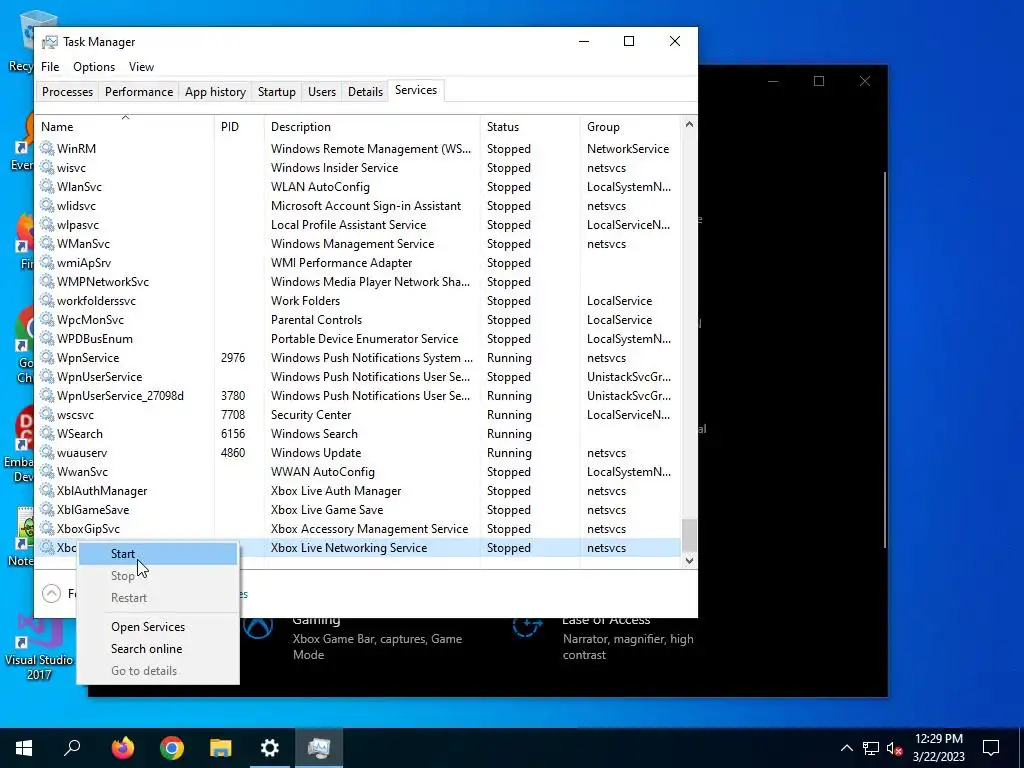Image resolution: width=1024 pixels, height=768 pixels.
Task: Sort services by Name column header
Action: [125, 127]
